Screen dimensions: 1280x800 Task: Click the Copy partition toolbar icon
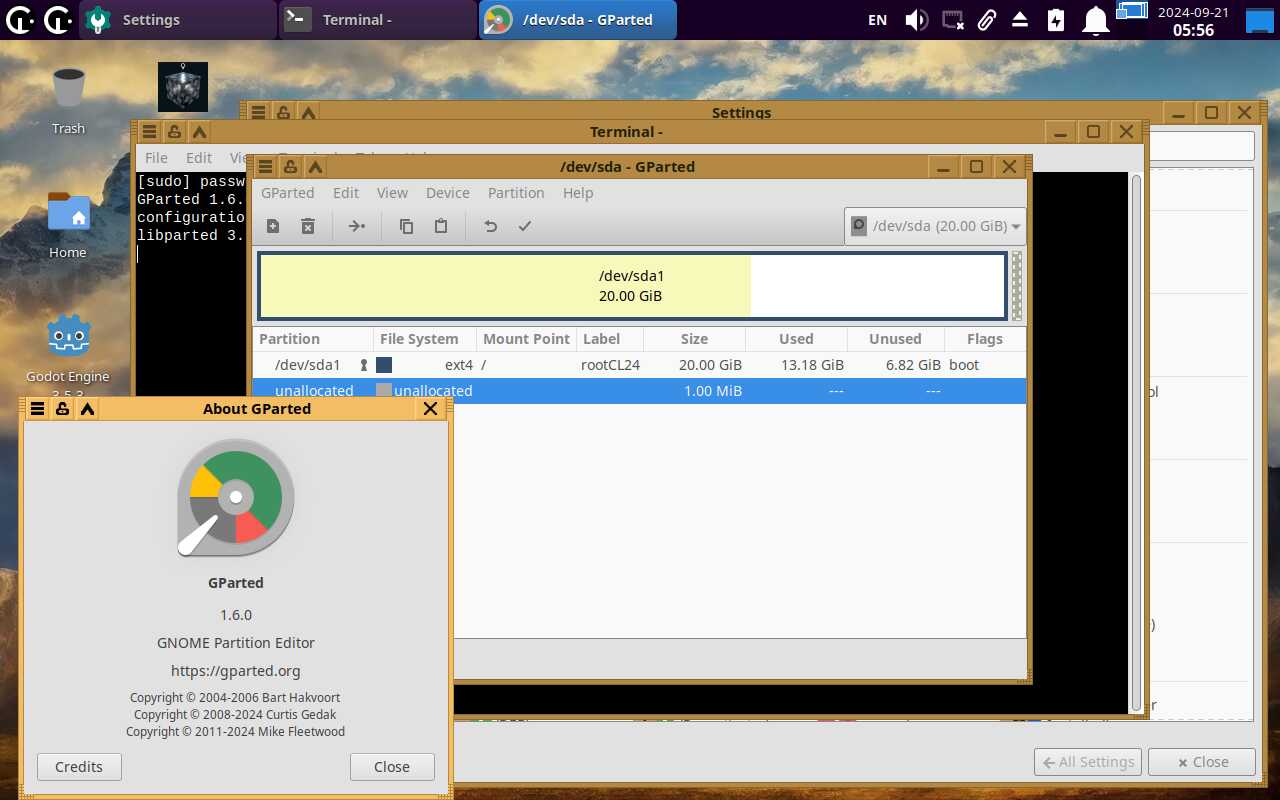pos(406,227)
